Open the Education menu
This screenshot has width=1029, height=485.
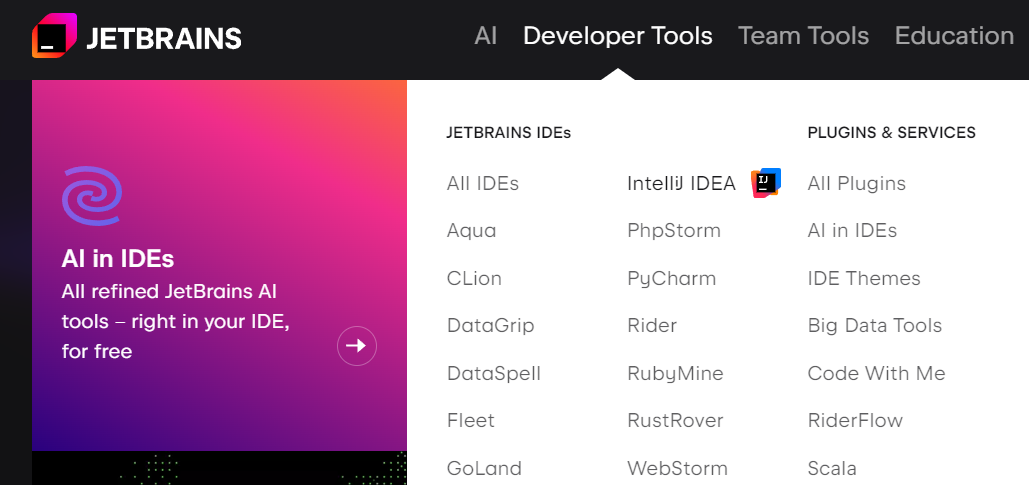[x=954, y=35]
